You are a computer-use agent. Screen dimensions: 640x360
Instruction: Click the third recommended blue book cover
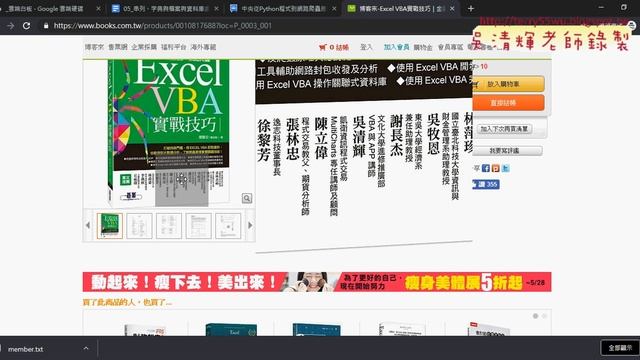316,329
